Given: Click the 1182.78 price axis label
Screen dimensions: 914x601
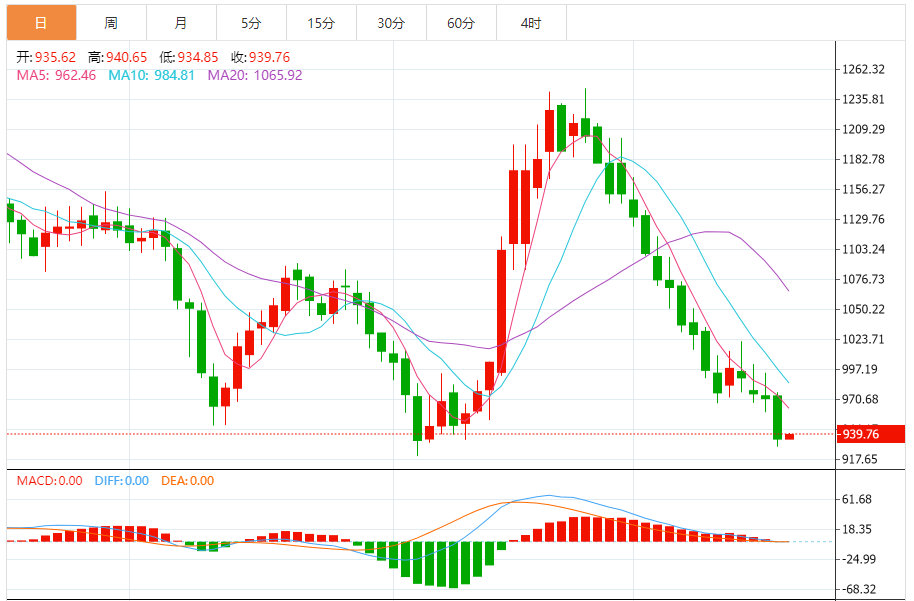Looking at the screenshot, I should click(x=863, y=159).
